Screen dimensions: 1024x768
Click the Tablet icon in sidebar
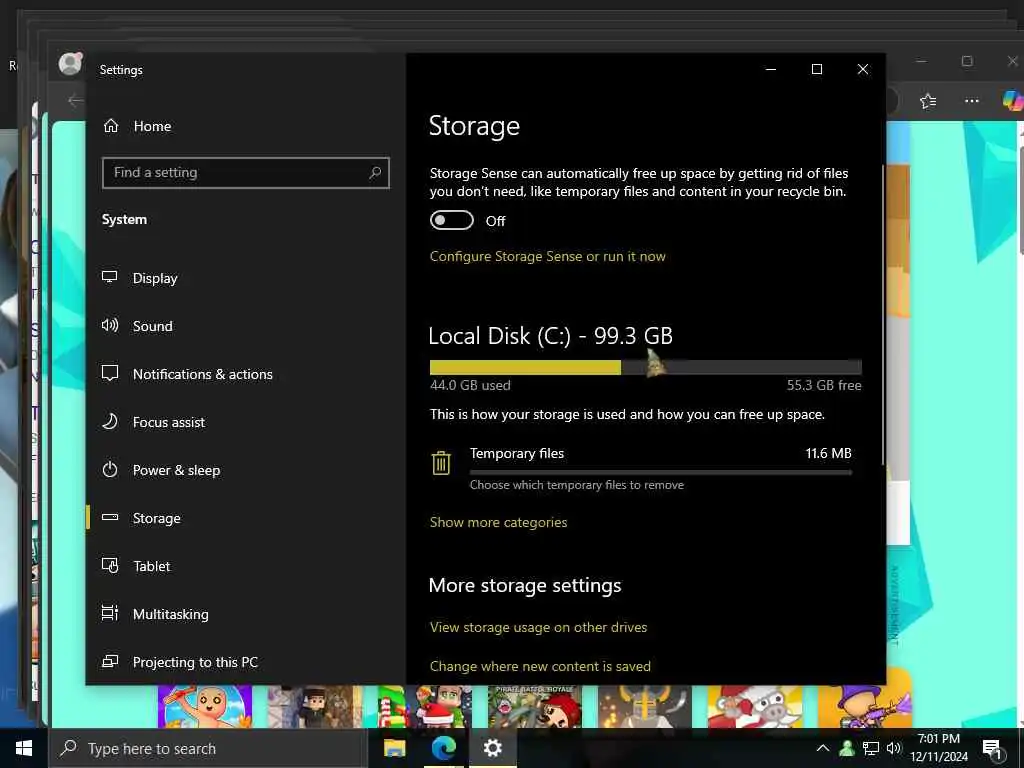tap(110, 565)
